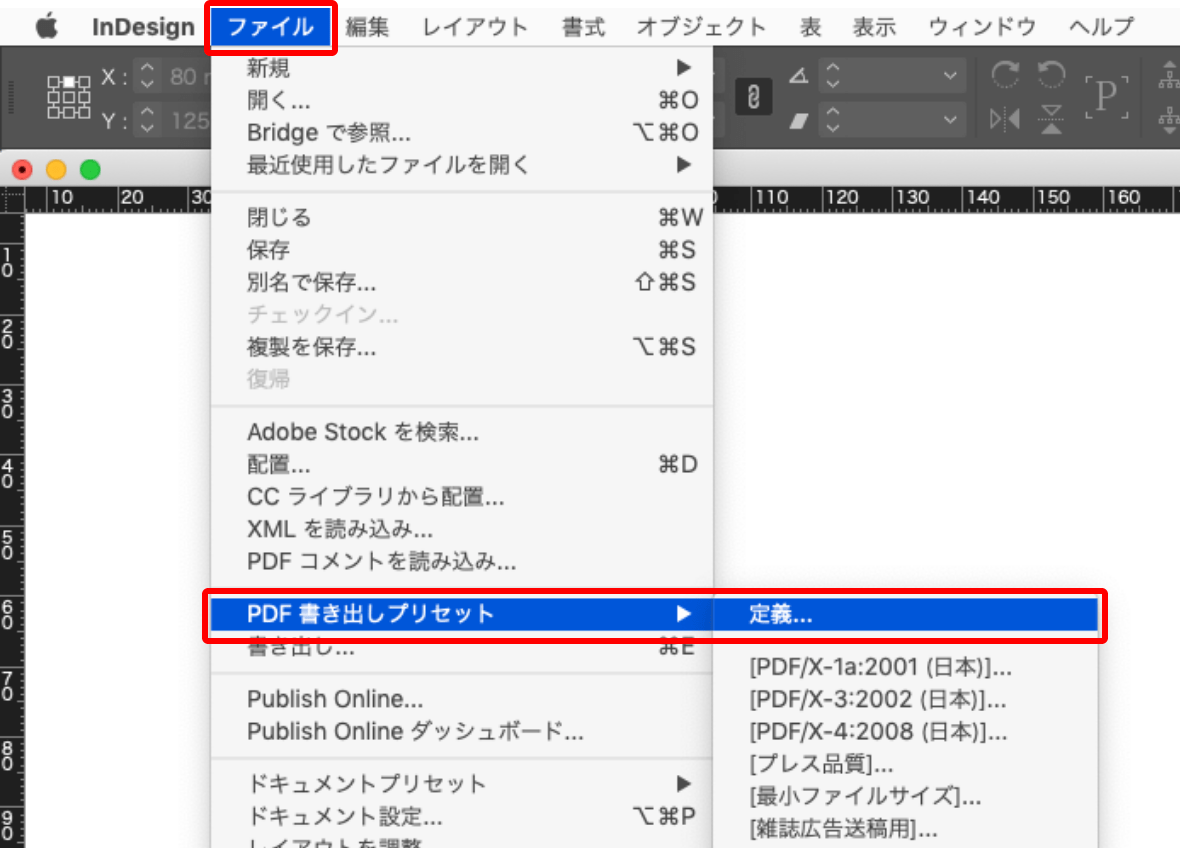The width and height of the screenshot is (1180, 848).
Task: Choose [最小ファイルサイズ]... preset
Action: (905, 797)
